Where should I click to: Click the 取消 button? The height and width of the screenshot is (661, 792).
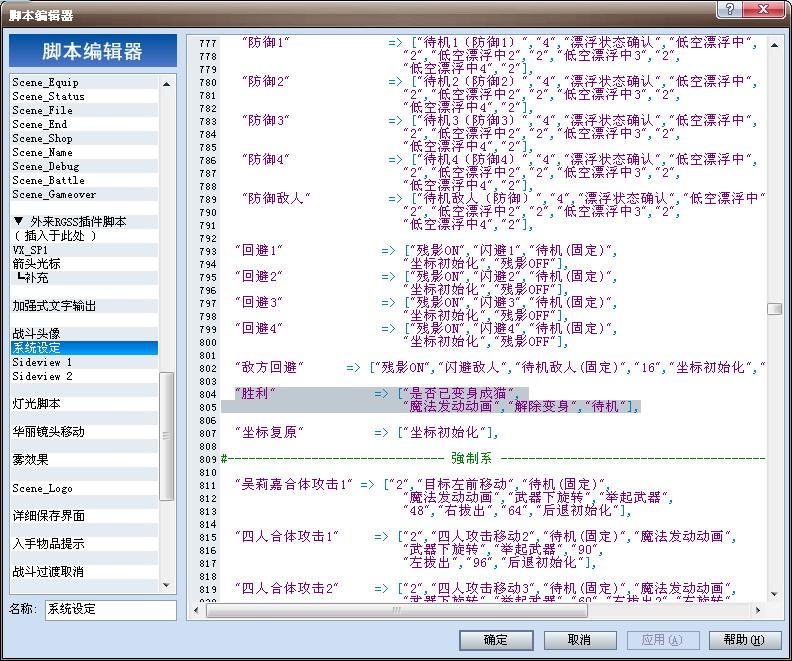pyautogui.click(x=579, y=640)
